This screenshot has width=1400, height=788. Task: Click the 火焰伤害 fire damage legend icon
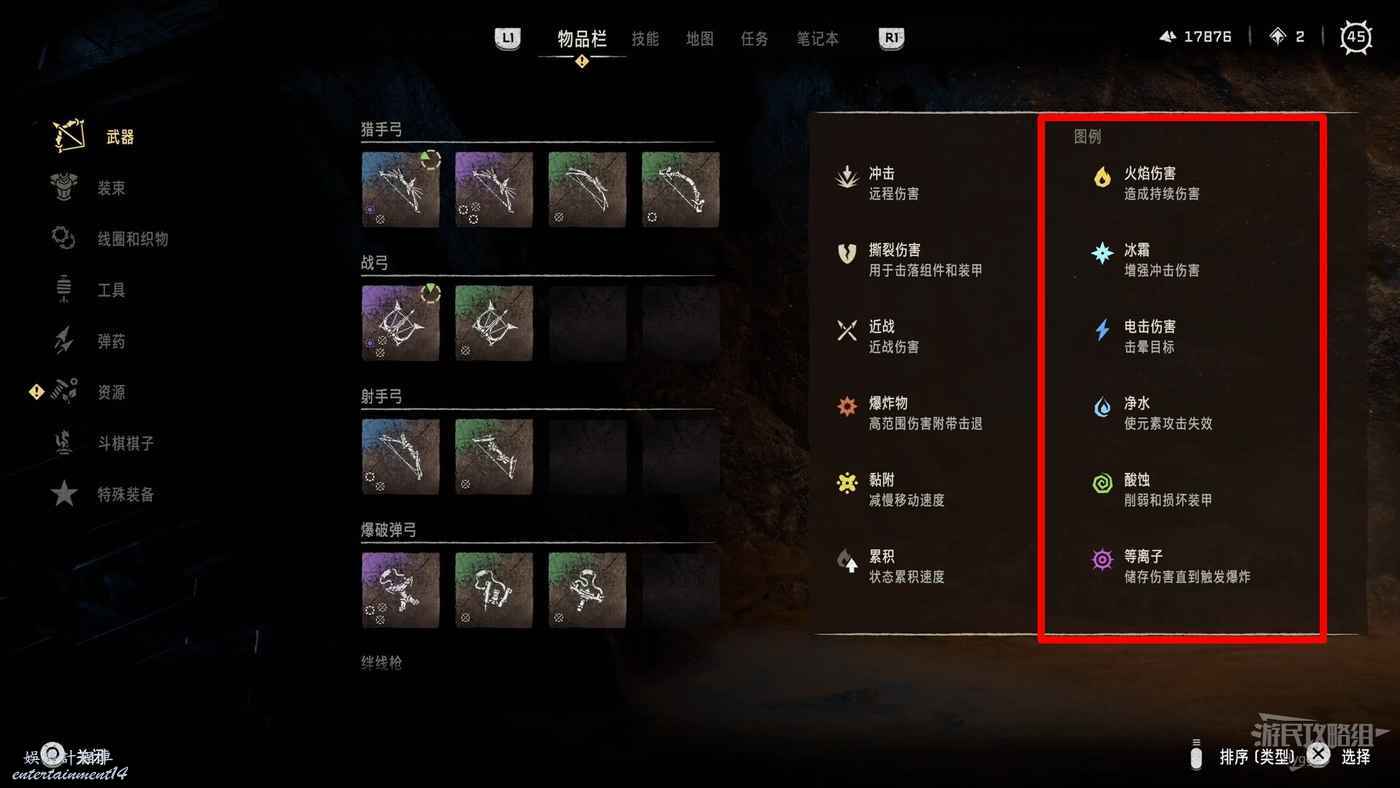pyautogui.click(x=1102, y=177)
